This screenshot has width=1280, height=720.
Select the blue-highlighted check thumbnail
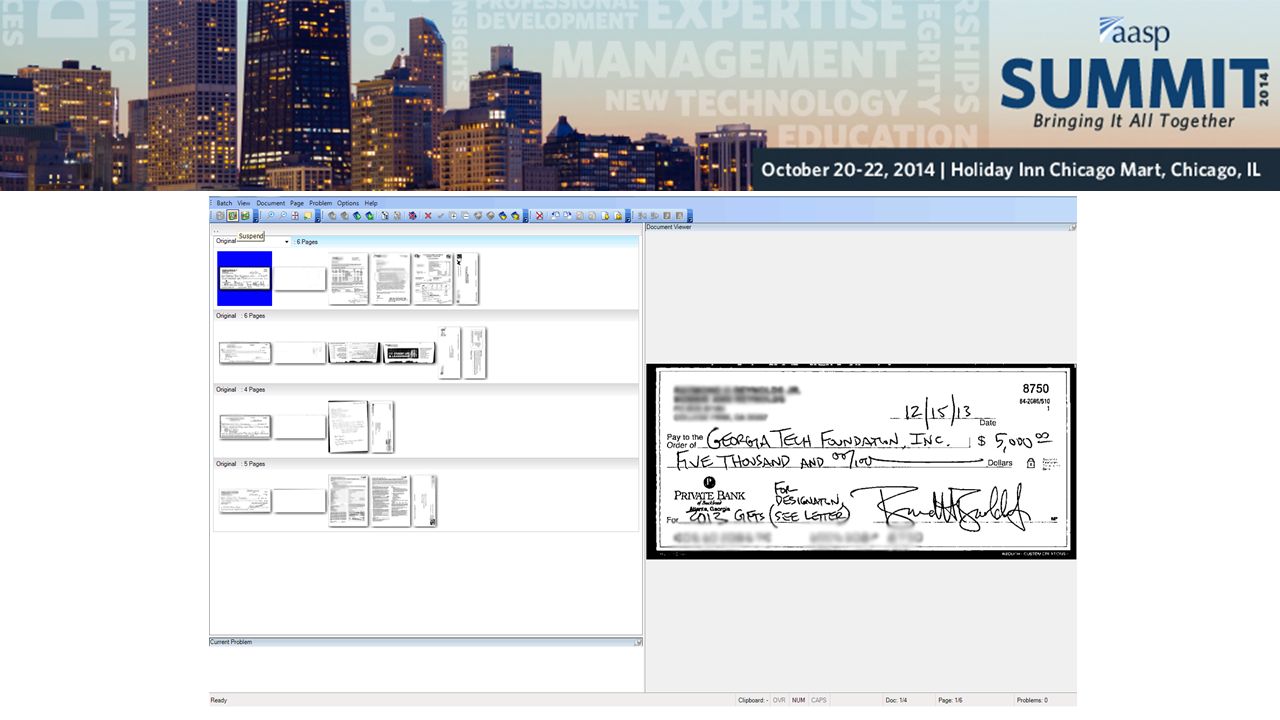tap(245, 278)
